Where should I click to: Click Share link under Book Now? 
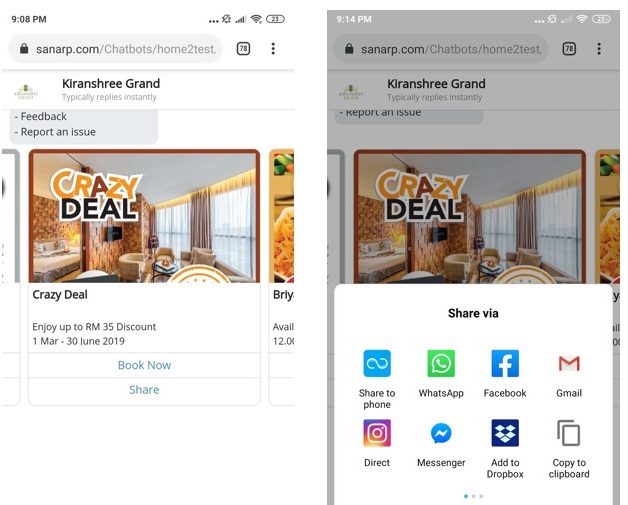[144, 390]
